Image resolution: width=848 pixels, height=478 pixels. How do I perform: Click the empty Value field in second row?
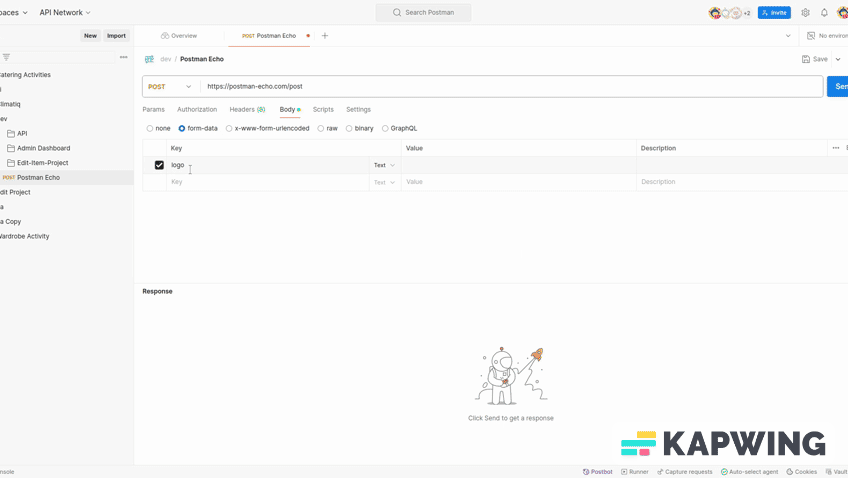pos(519,182)
